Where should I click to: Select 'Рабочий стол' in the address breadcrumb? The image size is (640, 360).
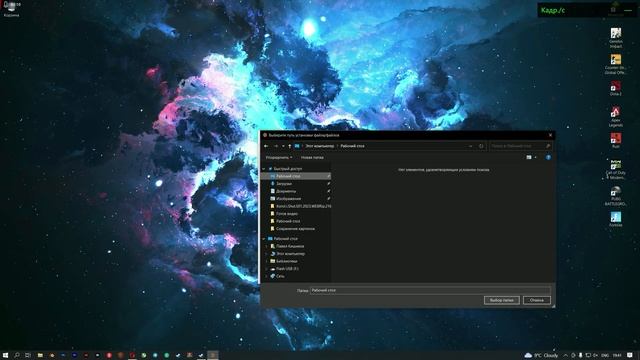[x=353, y=146]
